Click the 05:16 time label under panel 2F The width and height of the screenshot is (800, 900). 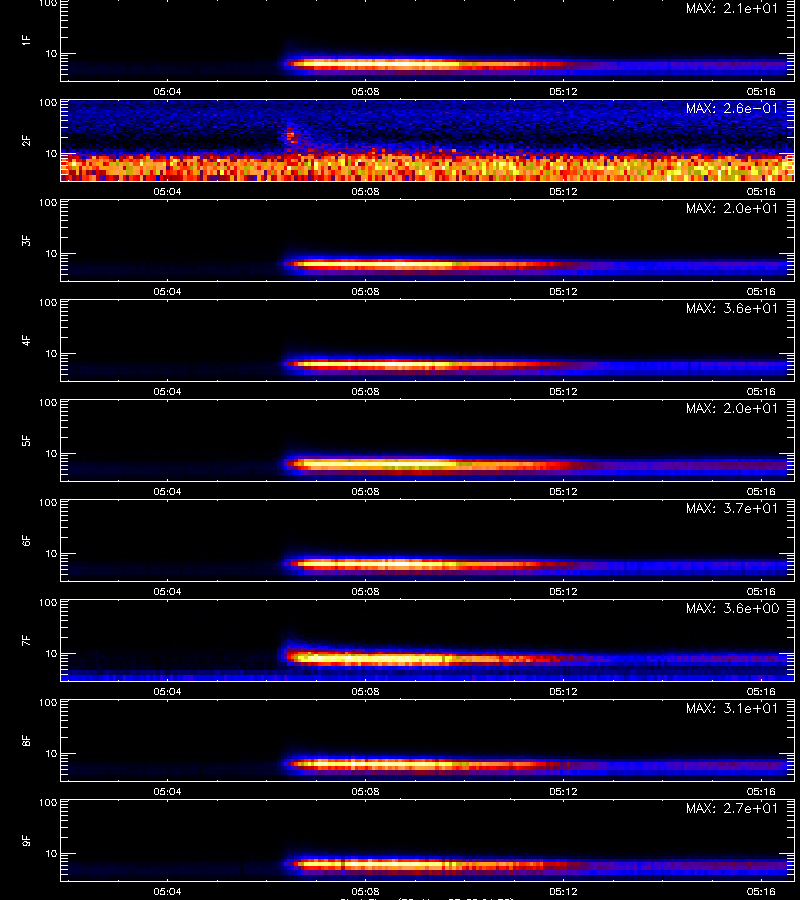click(761, 191)
